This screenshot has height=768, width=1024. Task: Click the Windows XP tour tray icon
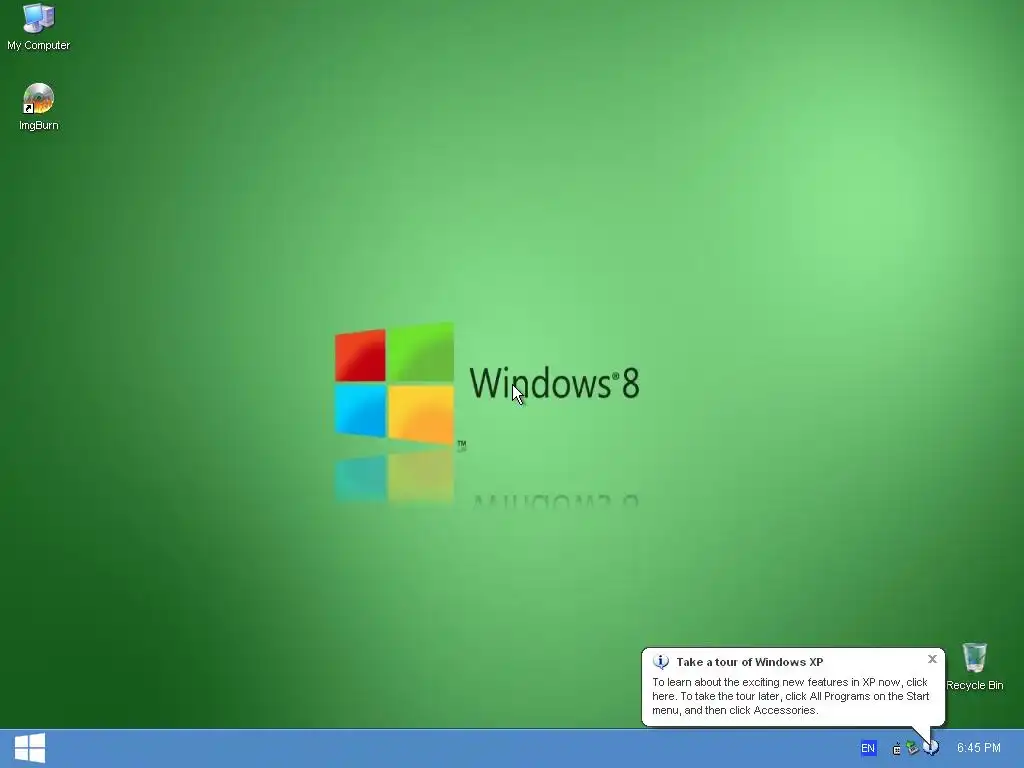click(931, 747)
